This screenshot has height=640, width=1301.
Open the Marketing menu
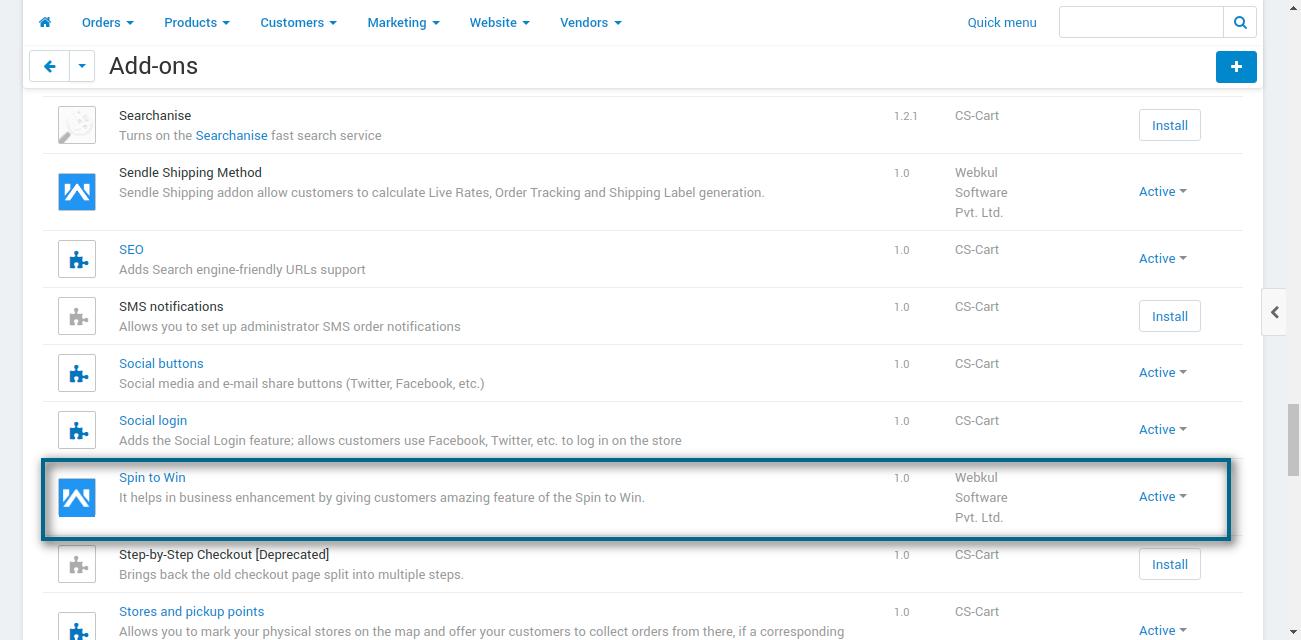click(403, 22)
